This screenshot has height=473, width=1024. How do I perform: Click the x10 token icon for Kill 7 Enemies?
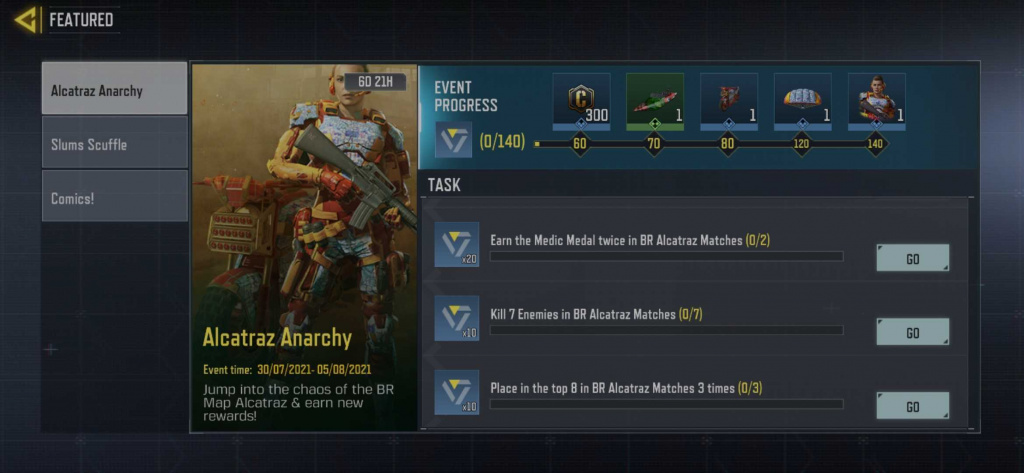pyautogui.click(x=456, y=318)
